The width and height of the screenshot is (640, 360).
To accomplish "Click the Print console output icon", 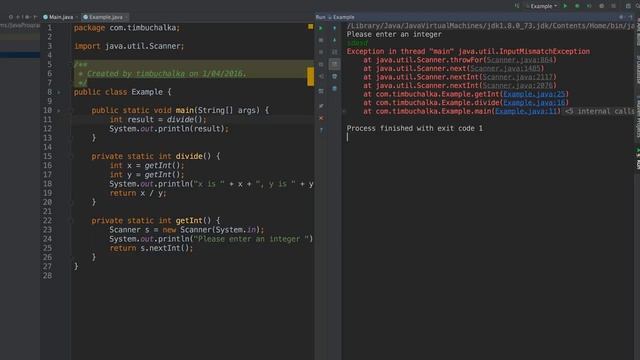I will tap(334, 76).
